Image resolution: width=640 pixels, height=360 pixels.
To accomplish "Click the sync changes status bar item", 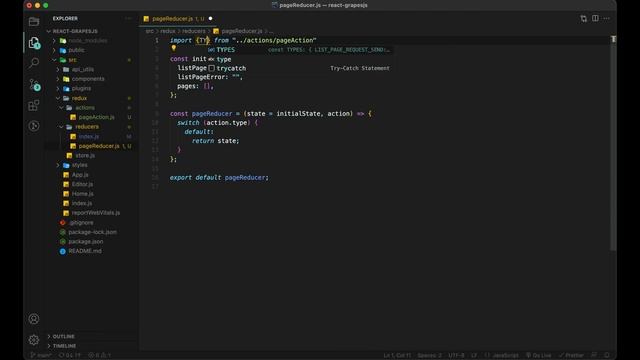I will (70, 356).
